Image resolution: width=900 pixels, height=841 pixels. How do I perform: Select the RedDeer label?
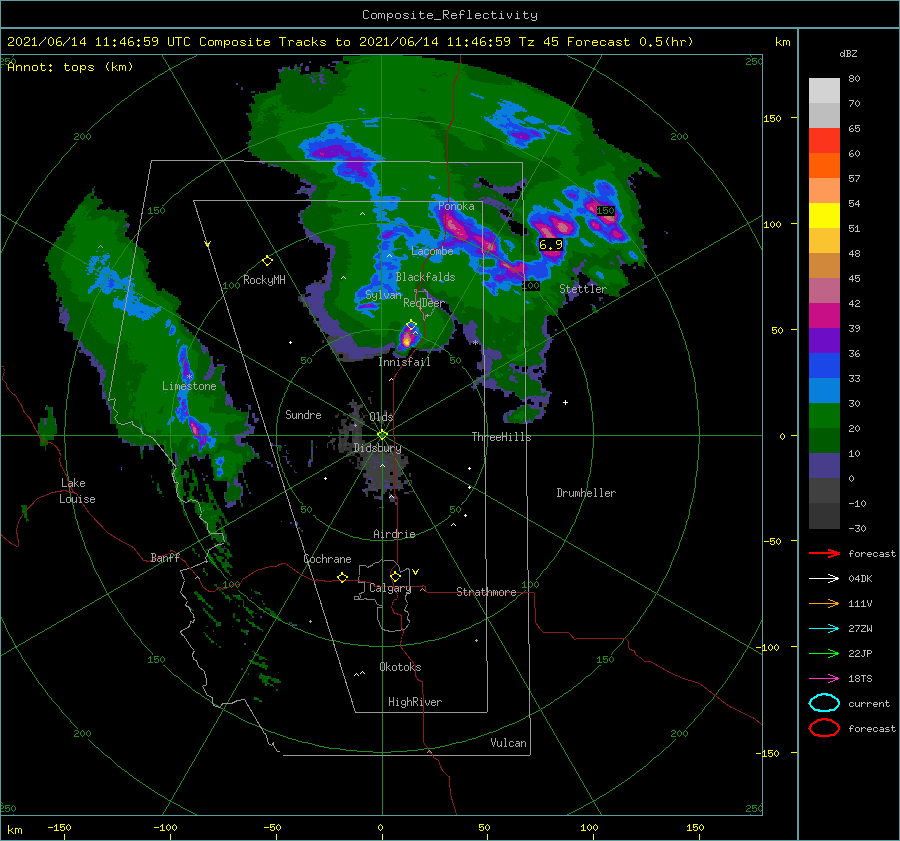point(424,303)
